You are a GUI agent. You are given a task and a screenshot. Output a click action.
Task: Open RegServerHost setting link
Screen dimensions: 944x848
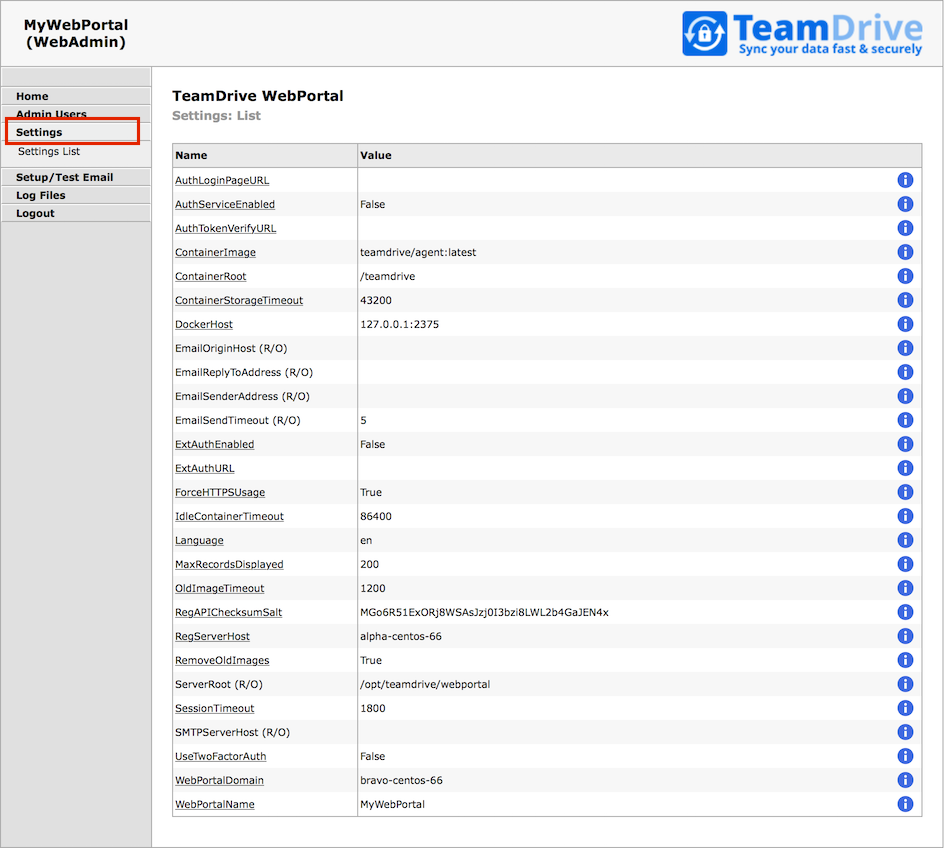[x=213, y=637]
